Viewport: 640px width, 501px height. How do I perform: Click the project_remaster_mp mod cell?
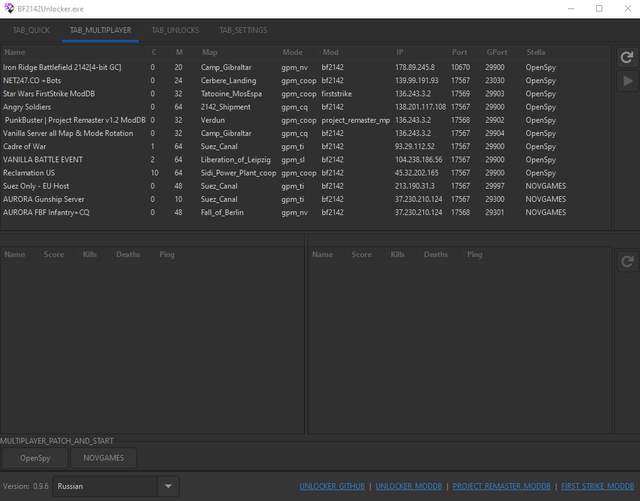(356, 120)
